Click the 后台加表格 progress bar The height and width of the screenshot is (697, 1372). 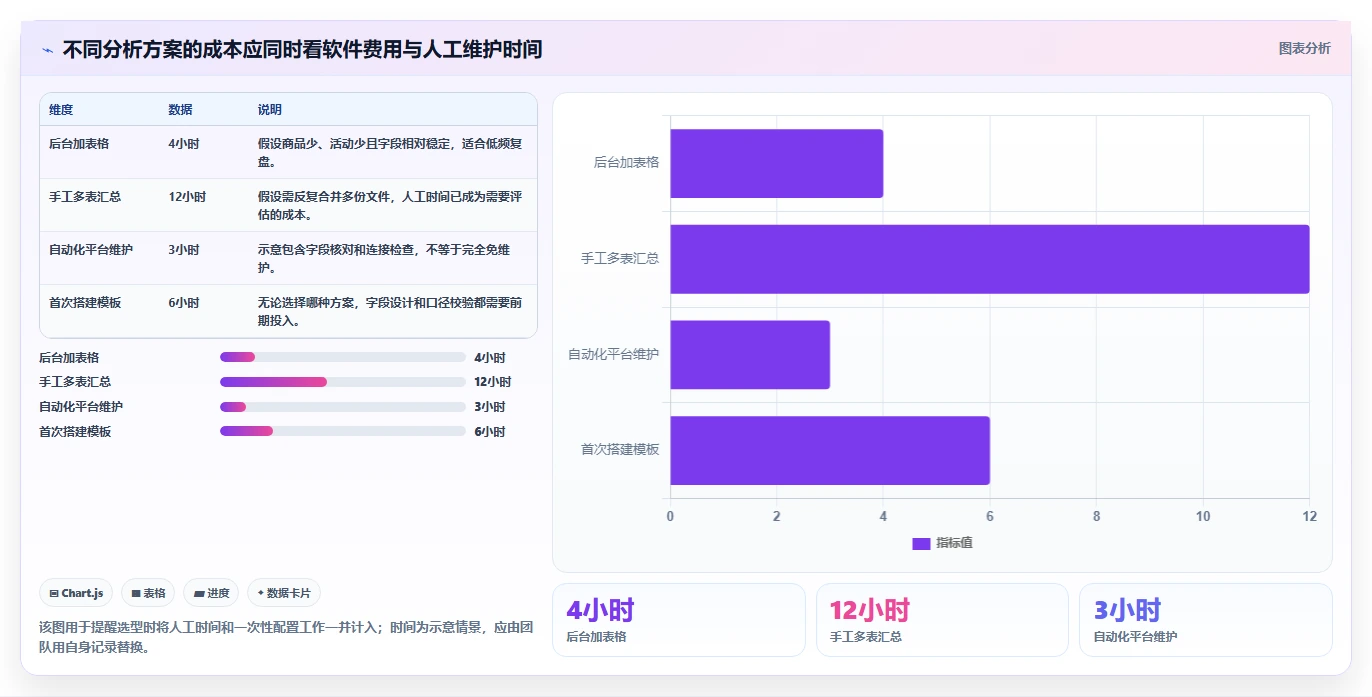[343, 357]
